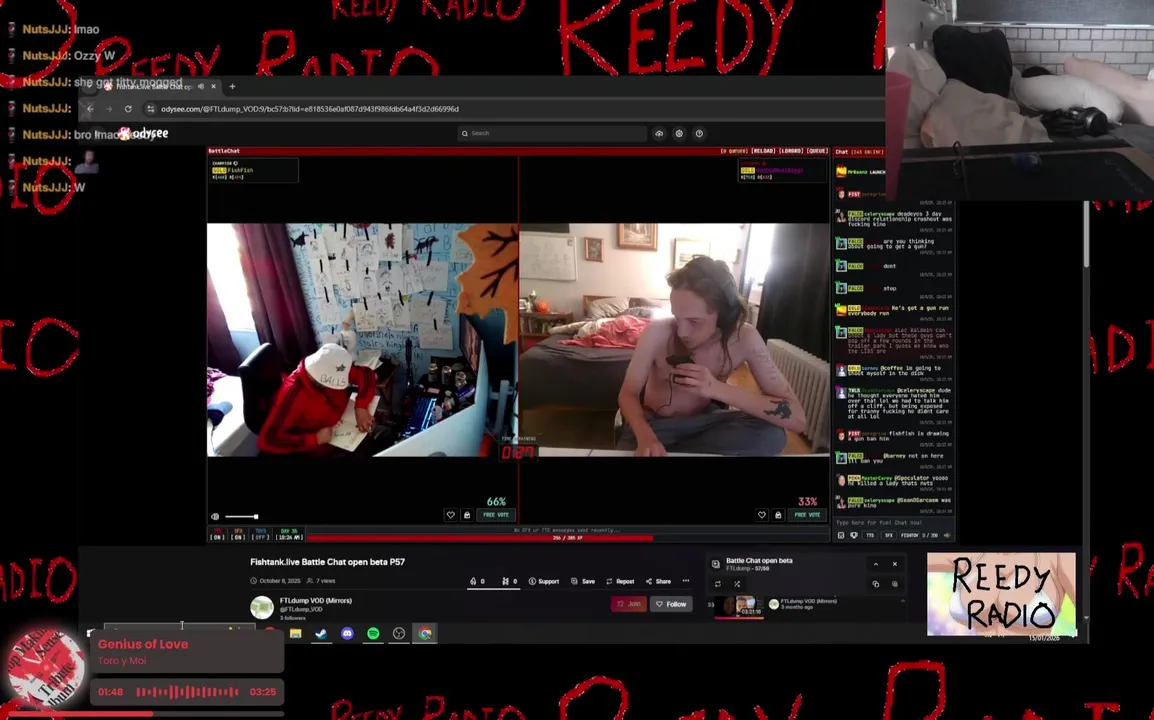Click the chat message input field

[x=893, y=523]
